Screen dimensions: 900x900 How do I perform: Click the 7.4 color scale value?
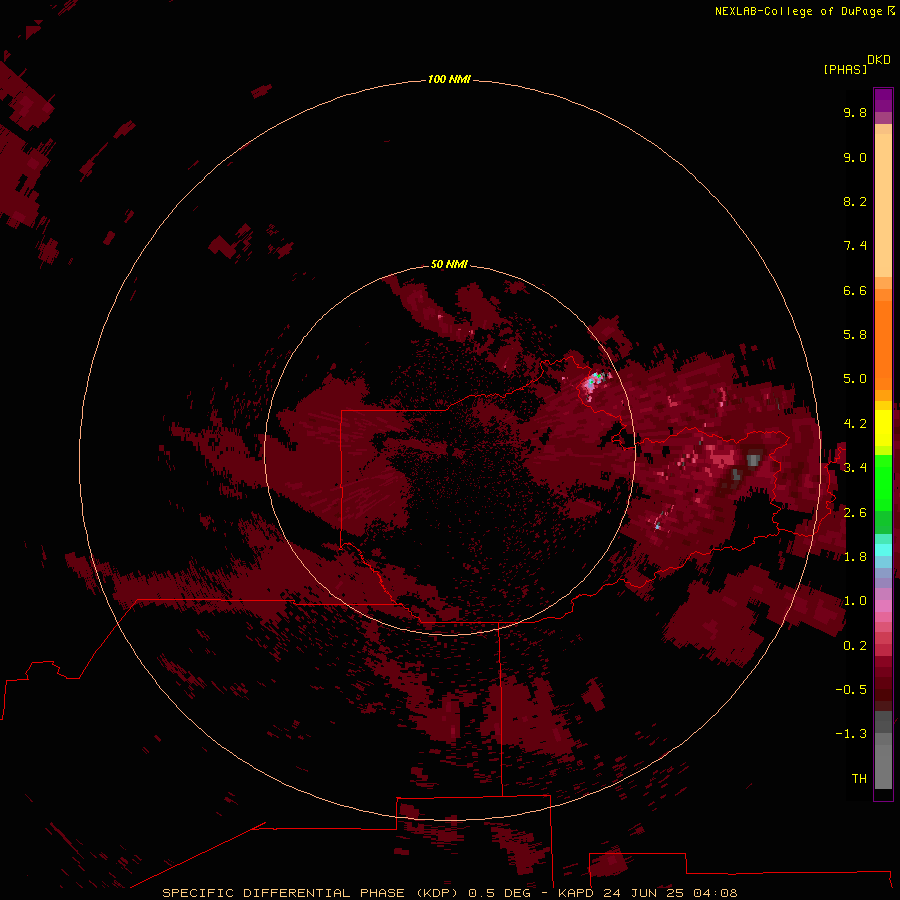point(855,246)
